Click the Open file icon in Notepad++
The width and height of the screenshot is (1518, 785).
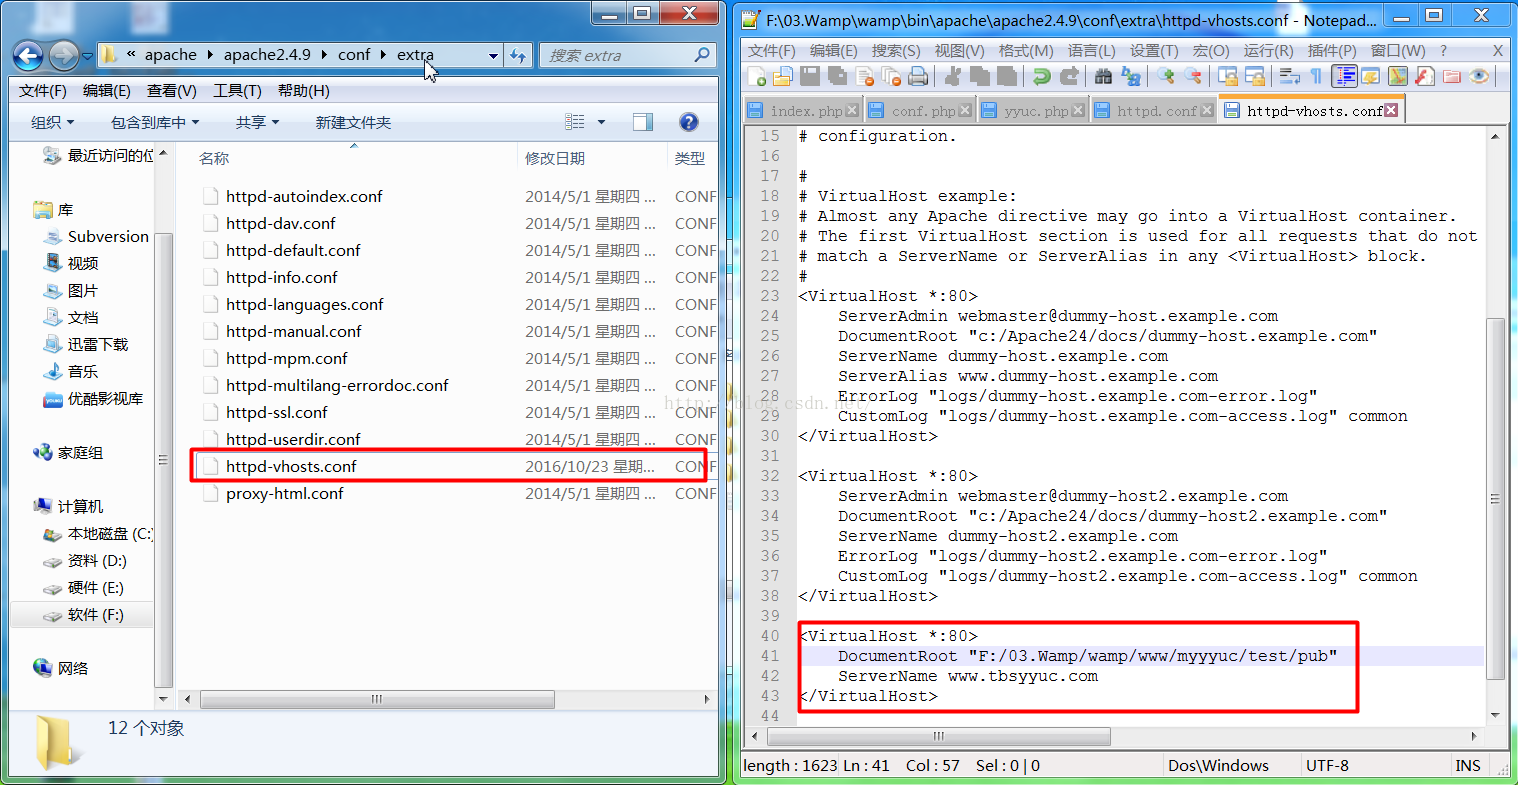[783, 76]
